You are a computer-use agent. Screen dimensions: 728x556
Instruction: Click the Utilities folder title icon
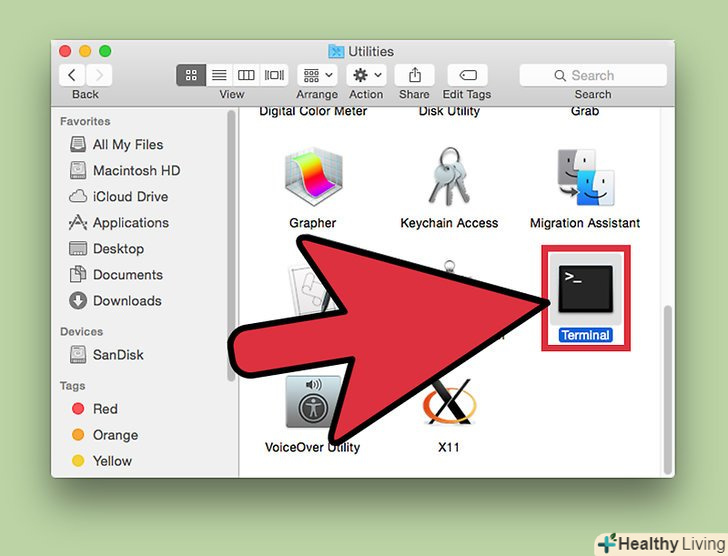pos(336,51)
